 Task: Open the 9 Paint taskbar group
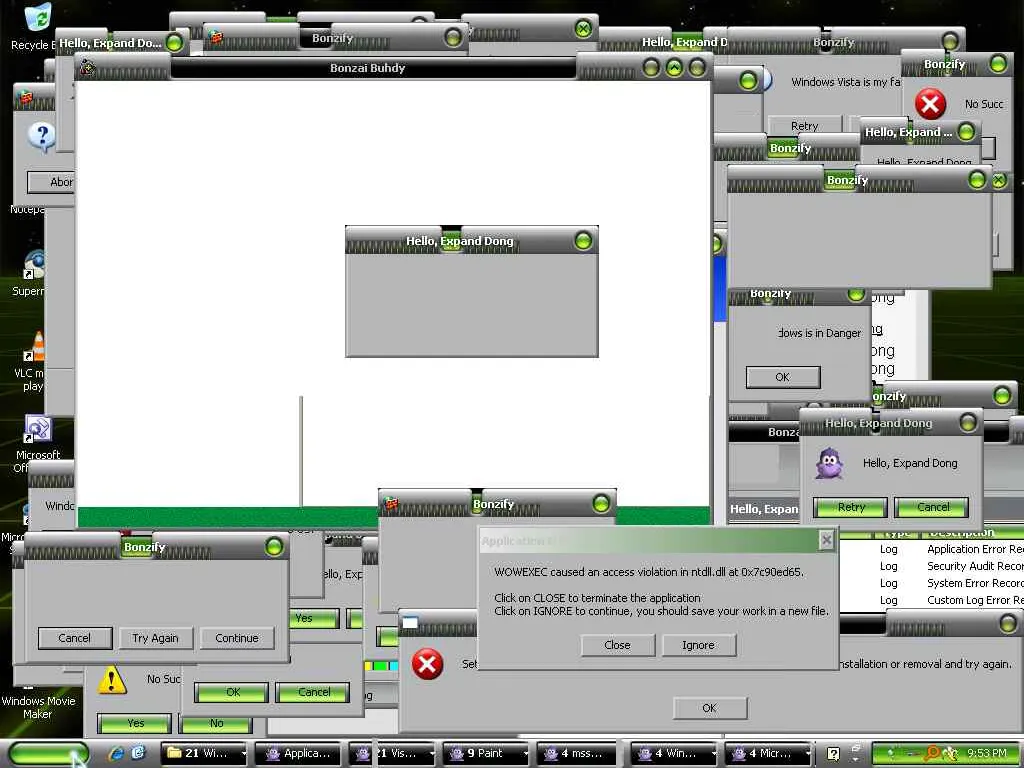click(486, 754)
